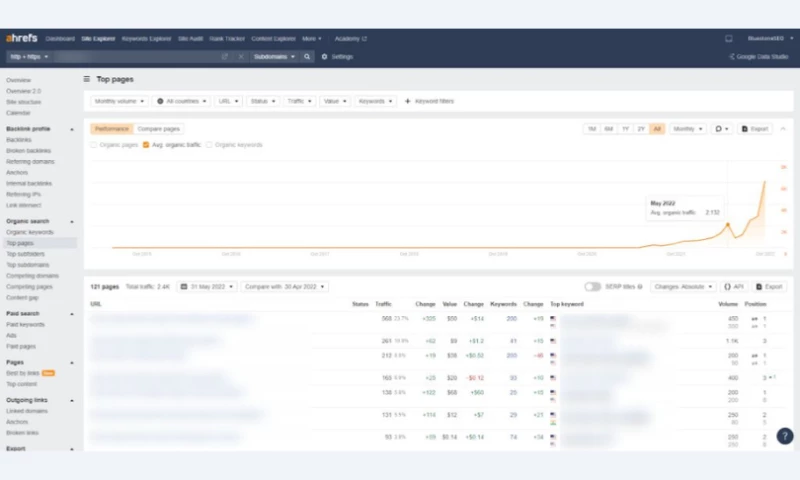Click the blurred URL input field
The image size is (800, 480).
point(137,57)
